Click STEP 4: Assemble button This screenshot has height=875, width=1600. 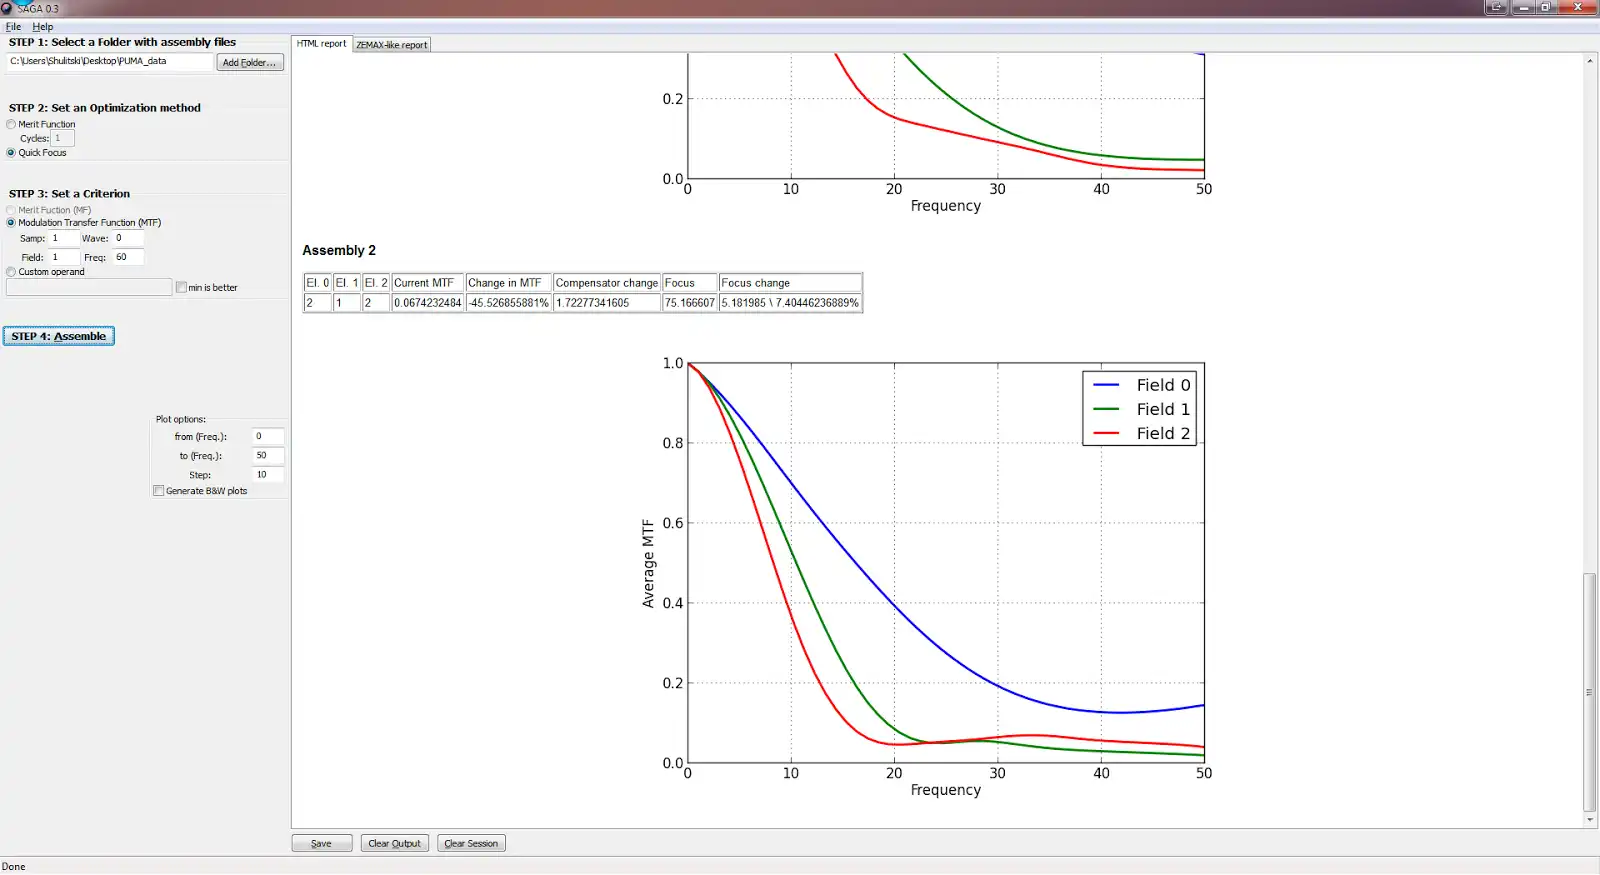point(59,336)
